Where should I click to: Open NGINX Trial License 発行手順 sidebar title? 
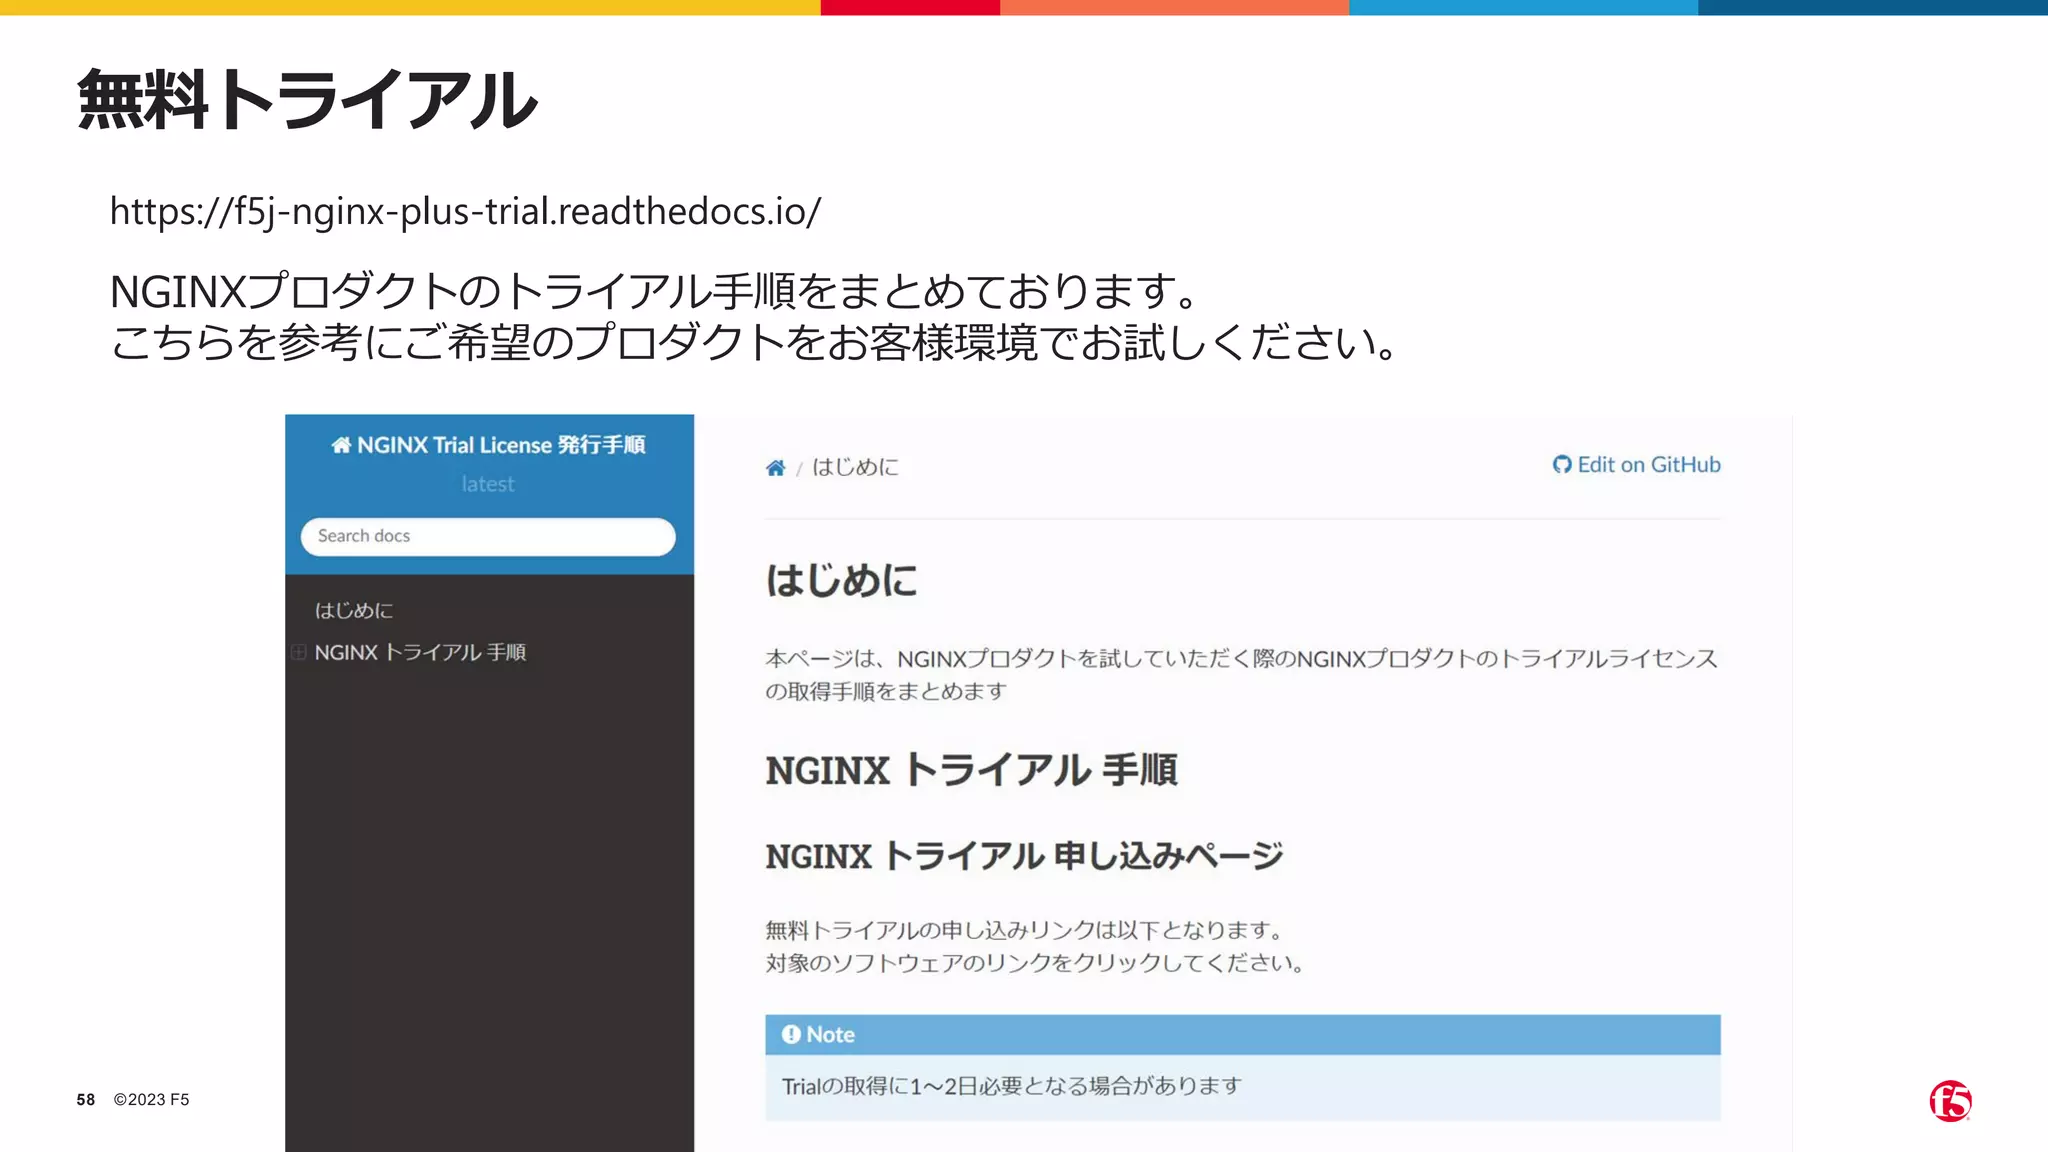[x=488, y=445]
